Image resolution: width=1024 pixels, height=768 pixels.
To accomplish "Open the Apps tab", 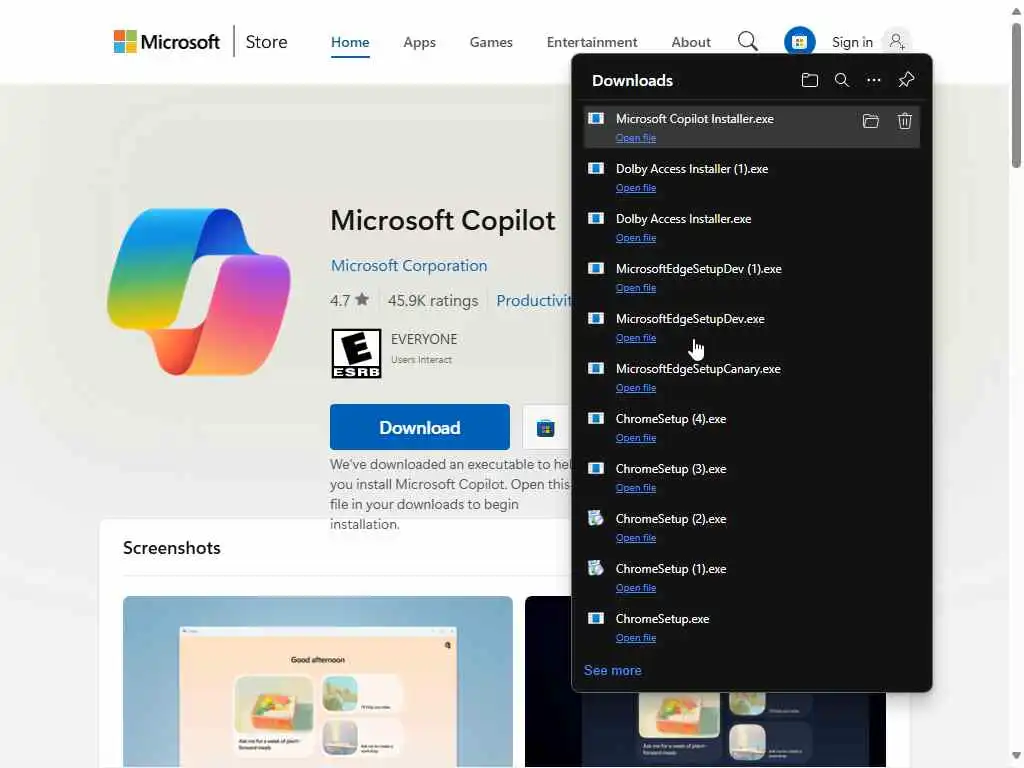I will pyautogui.click(x=419, y=42).
